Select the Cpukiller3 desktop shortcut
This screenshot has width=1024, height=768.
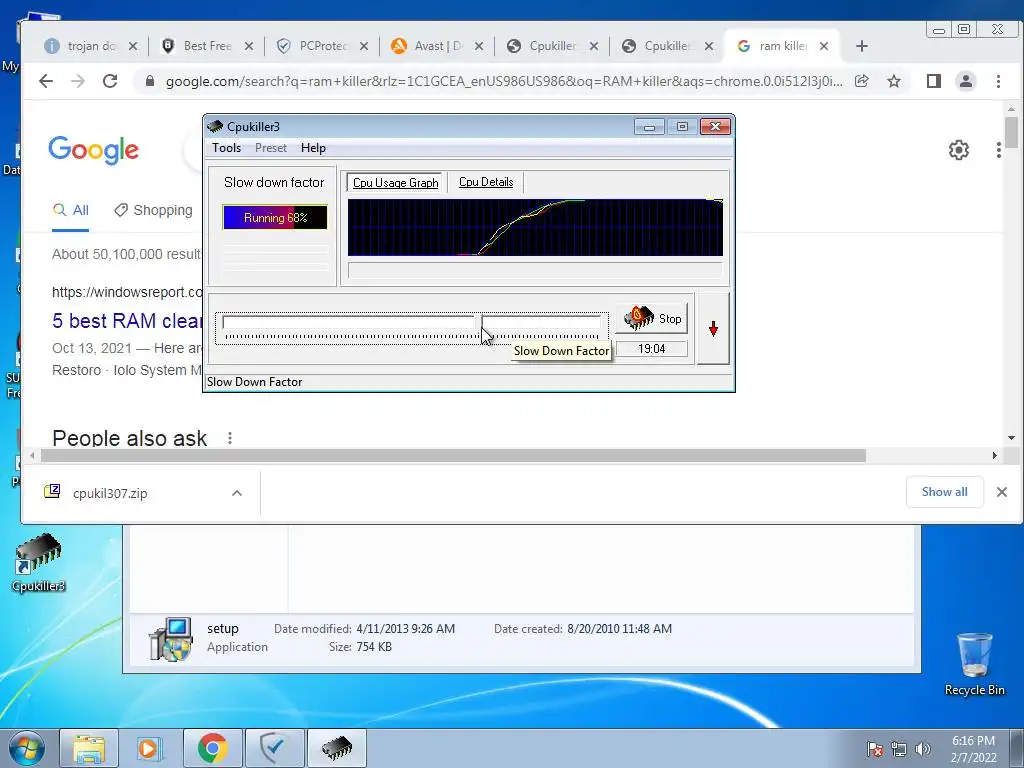(39, 563)
